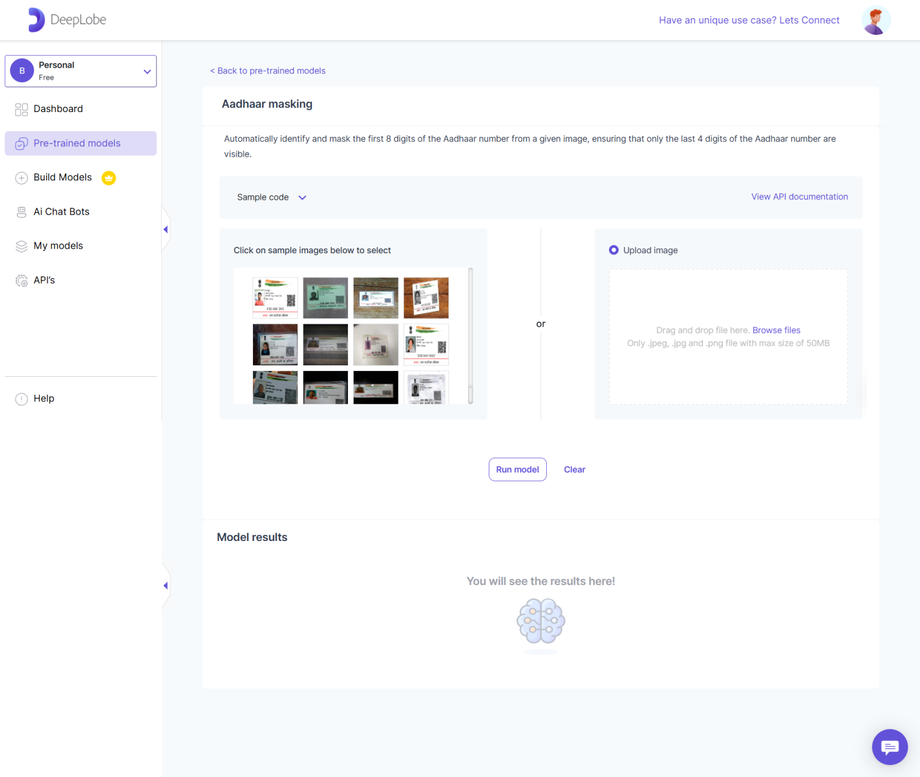Click the Dashboard grid icon

[21, 109]
